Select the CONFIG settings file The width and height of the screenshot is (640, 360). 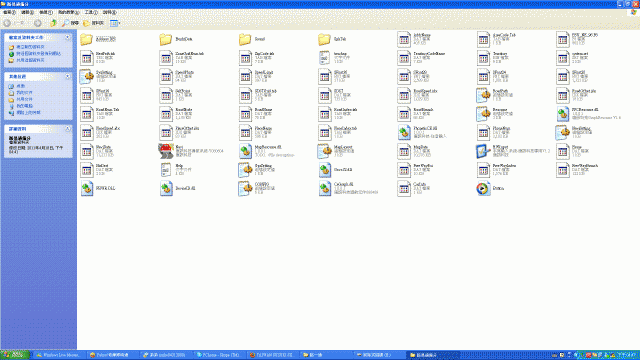(x=245, y=189)
